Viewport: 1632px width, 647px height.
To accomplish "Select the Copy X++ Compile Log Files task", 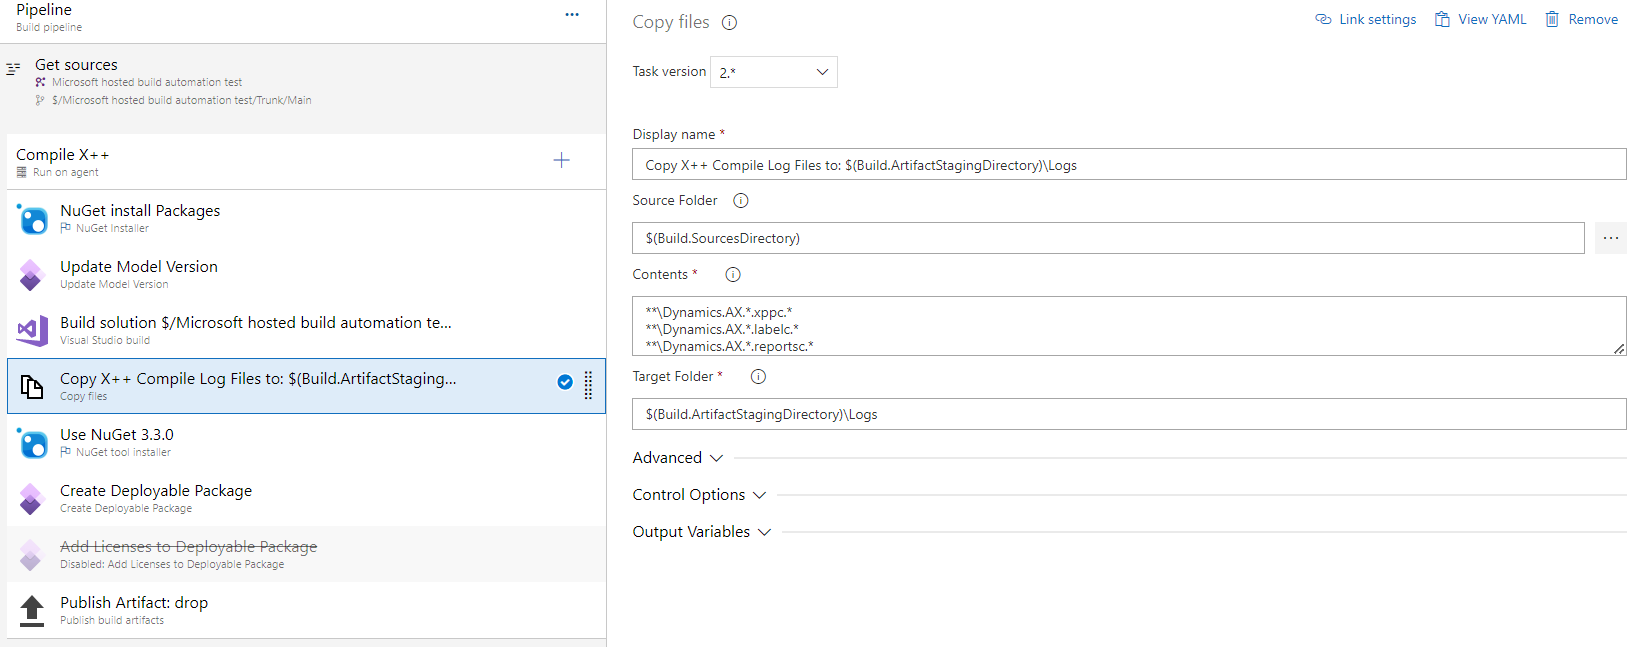I will coord(306,386).
